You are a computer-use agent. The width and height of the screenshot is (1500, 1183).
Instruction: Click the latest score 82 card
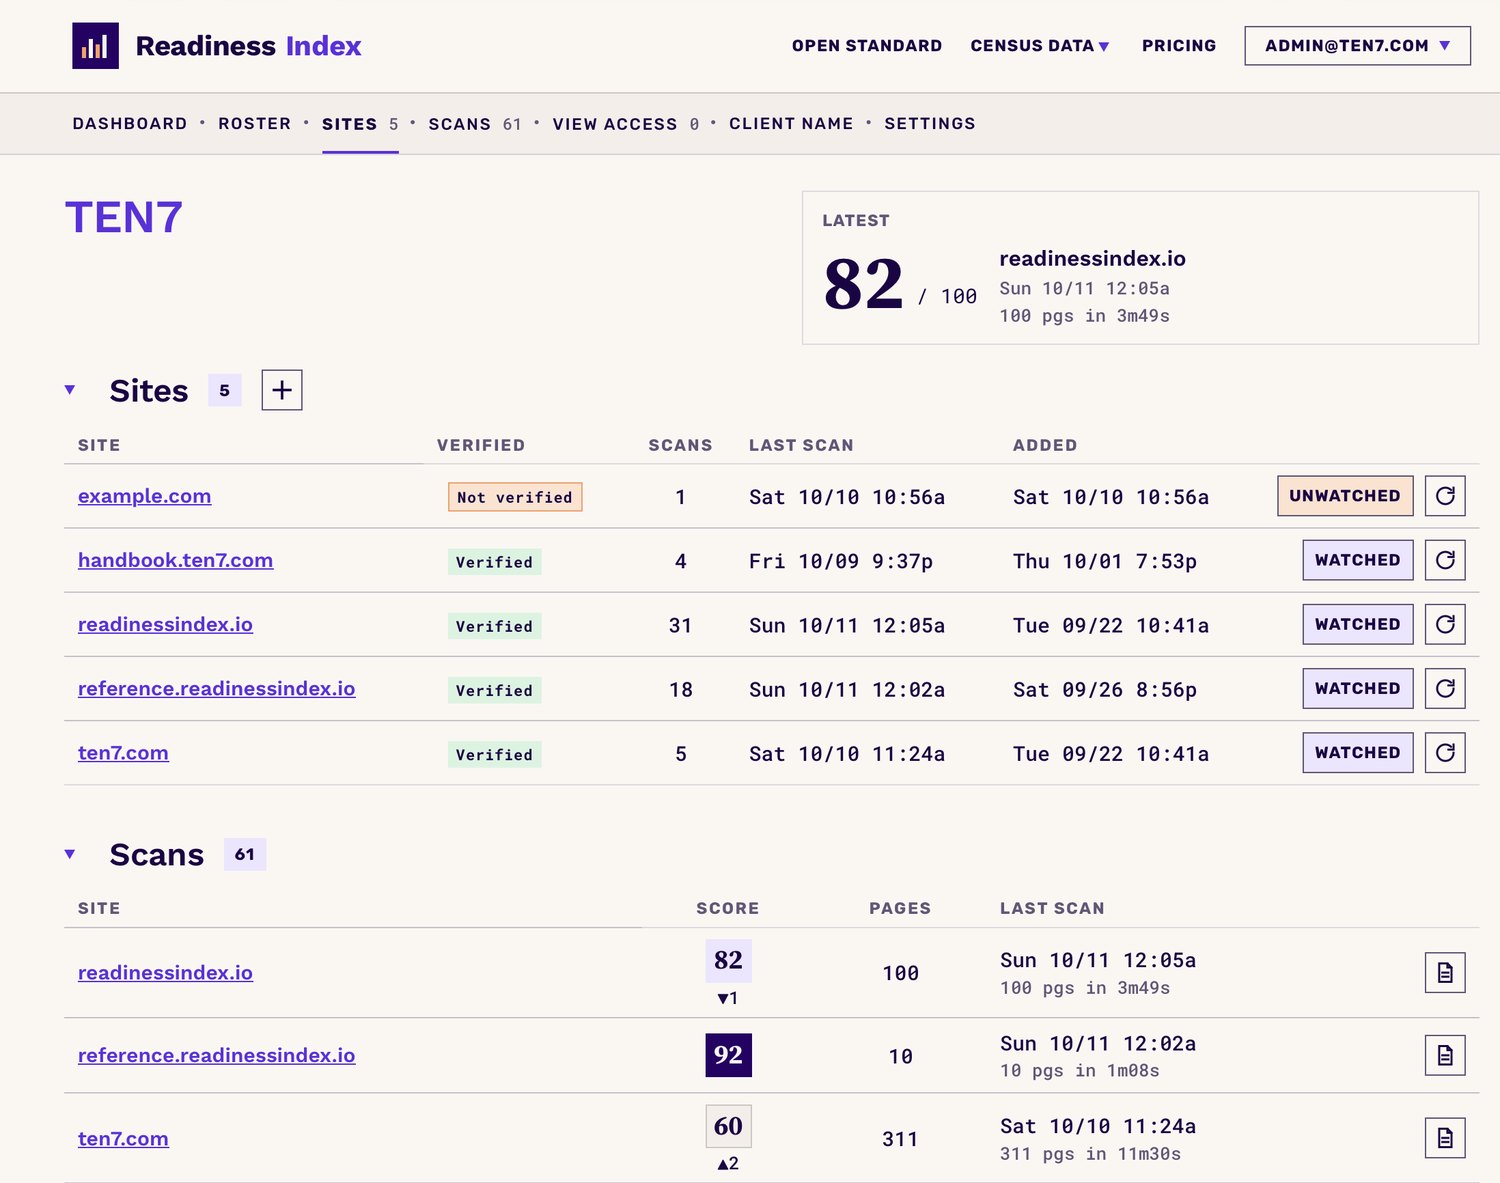pyautogui.click(x=1140, y=268)
